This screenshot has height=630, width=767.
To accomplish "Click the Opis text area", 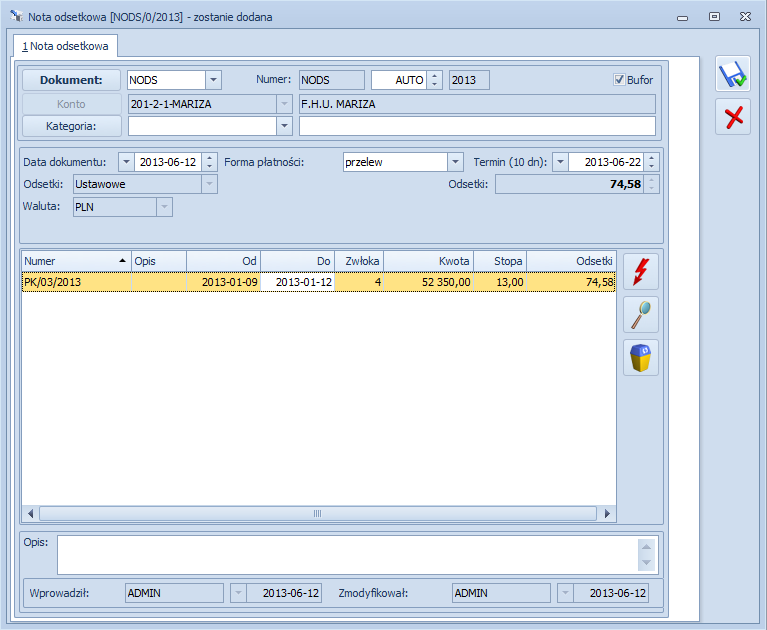I will [347, 555].
